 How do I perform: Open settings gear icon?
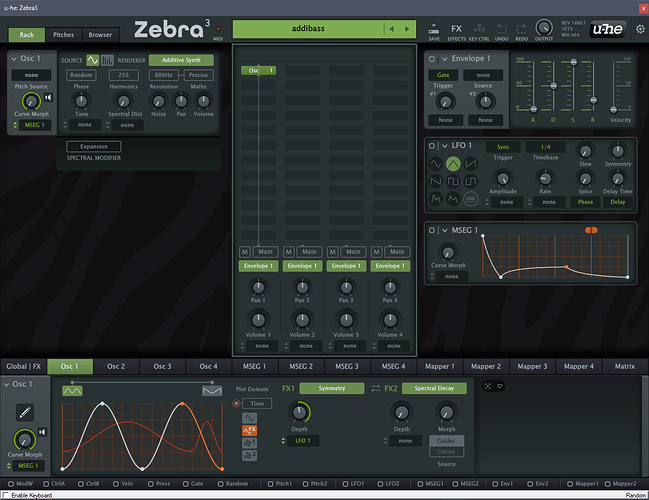pyautogui.click(x=640, y=29)
